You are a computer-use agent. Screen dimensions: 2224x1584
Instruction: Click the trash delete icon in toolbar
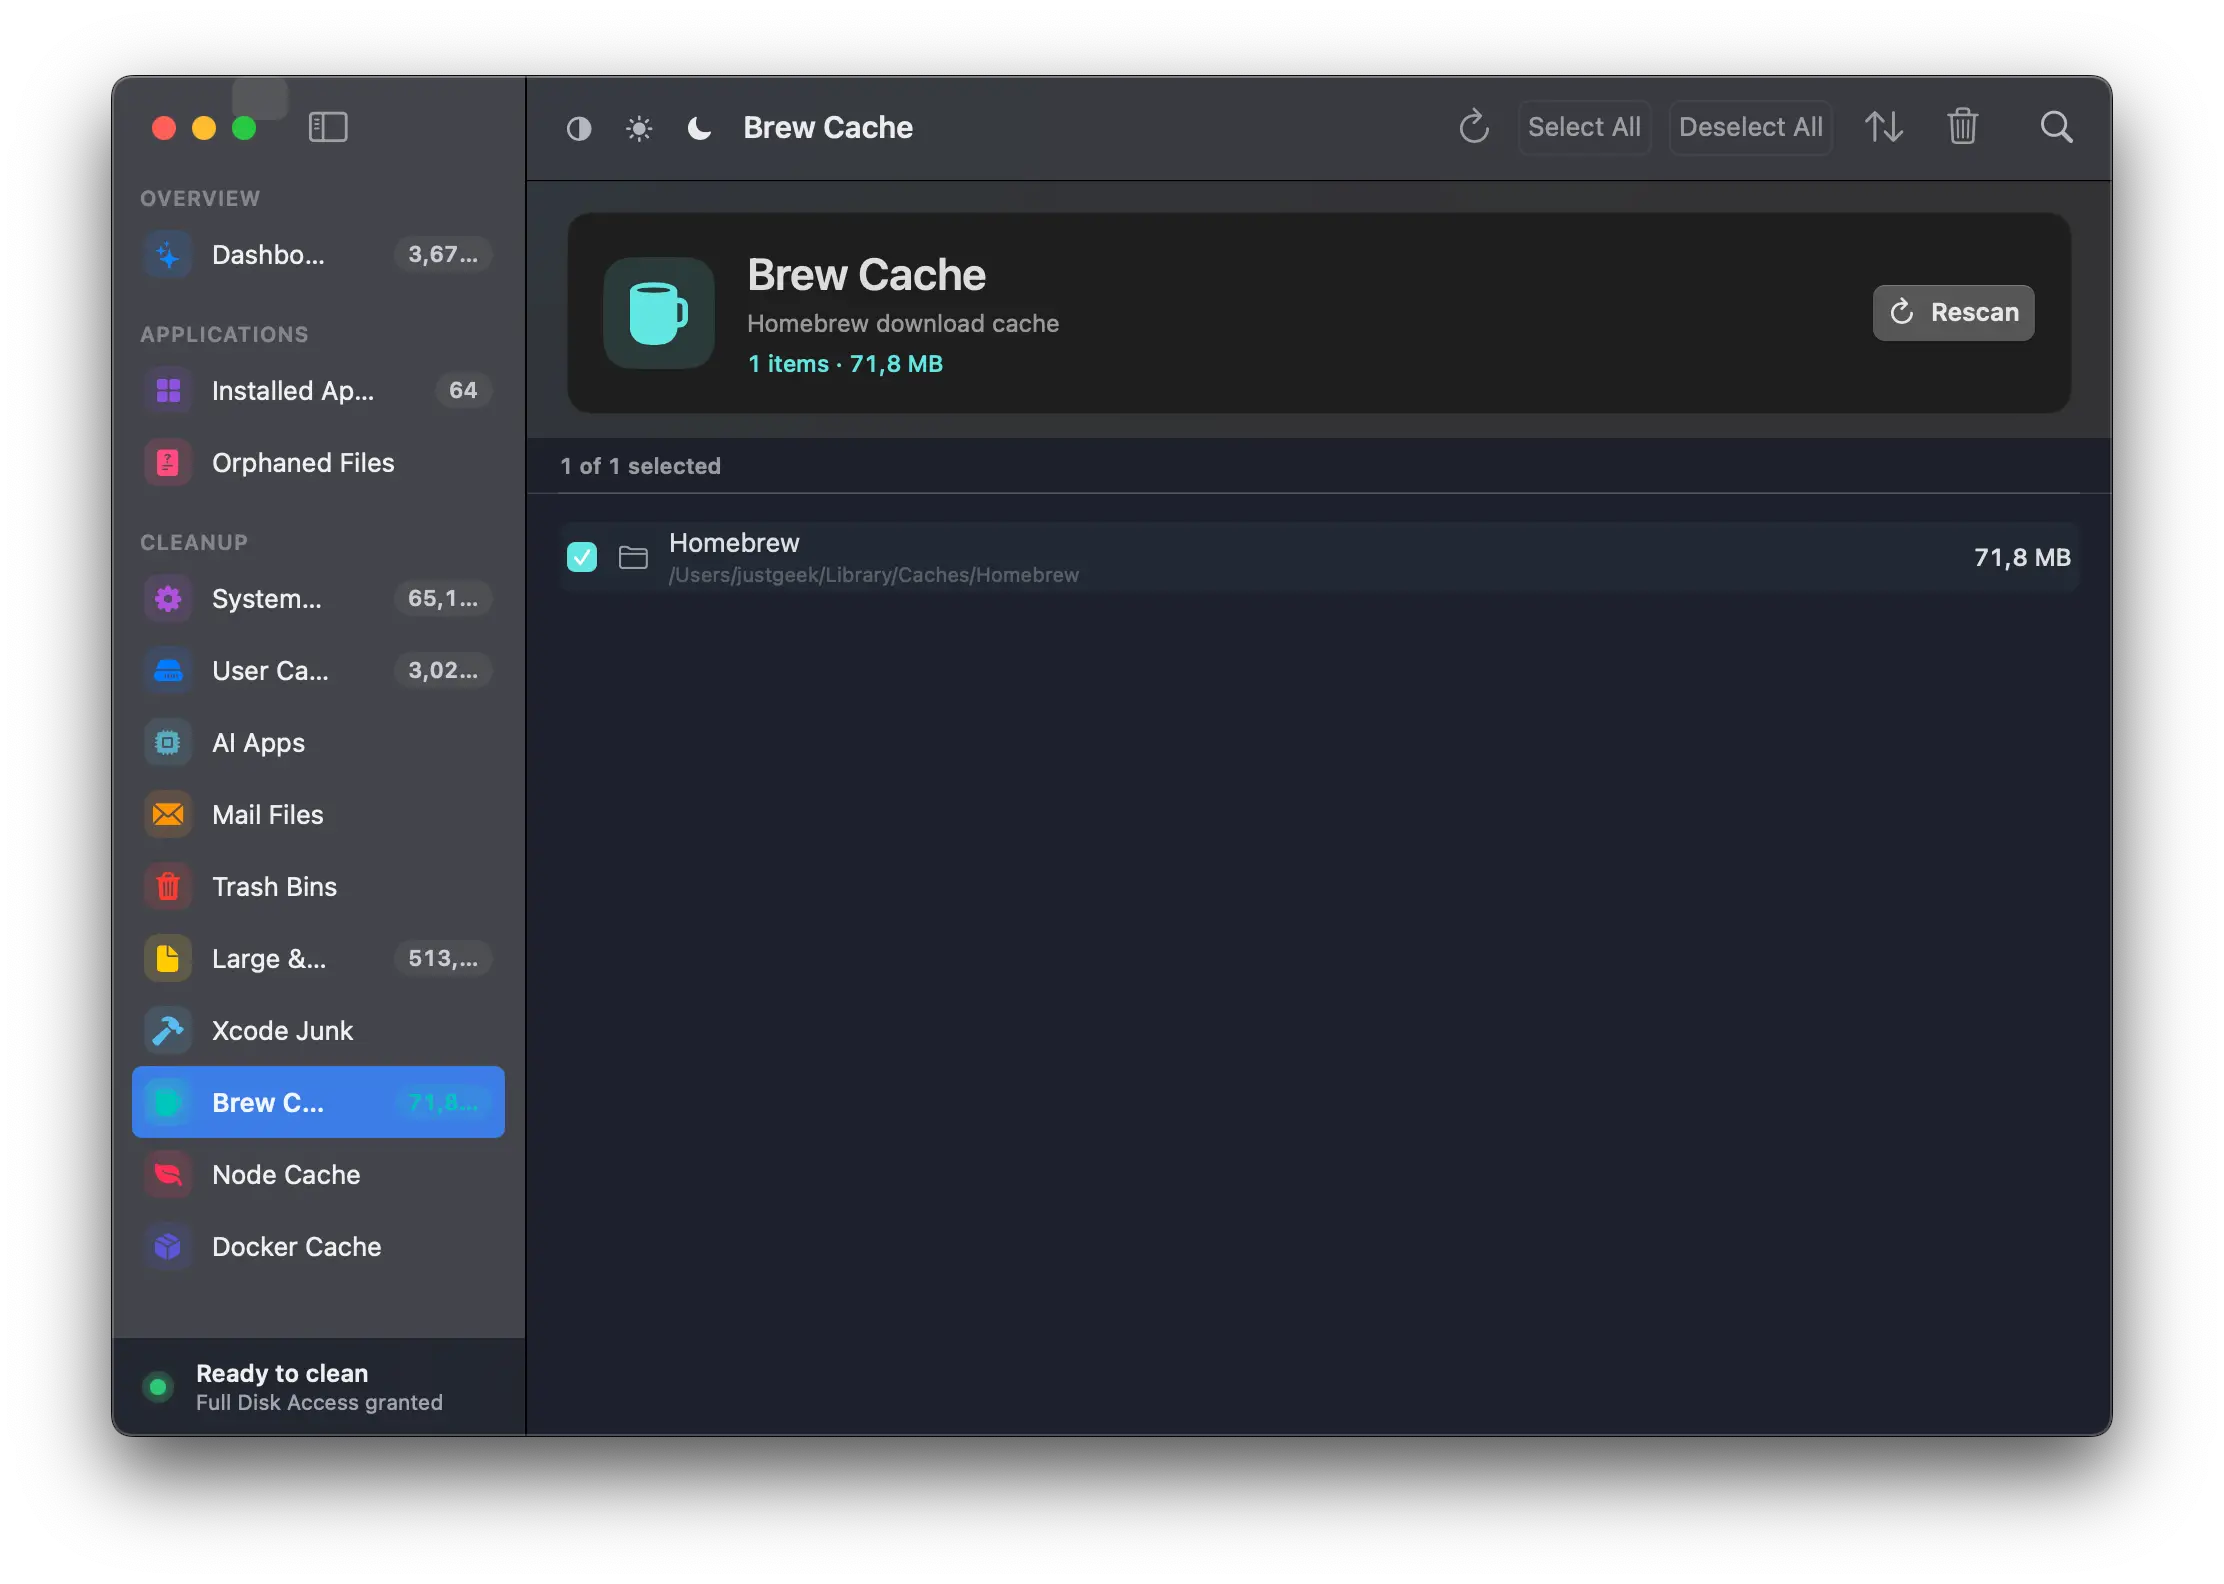(1963, 127)
